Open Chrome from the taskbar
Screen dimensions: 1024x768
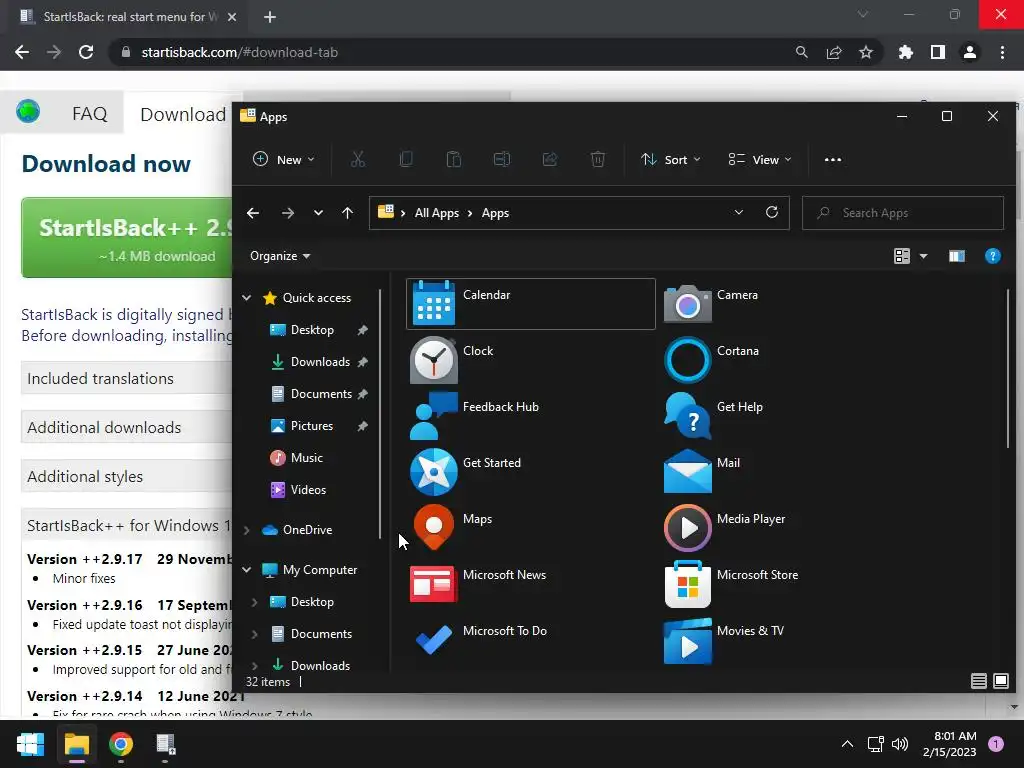(x=121, y=744)
